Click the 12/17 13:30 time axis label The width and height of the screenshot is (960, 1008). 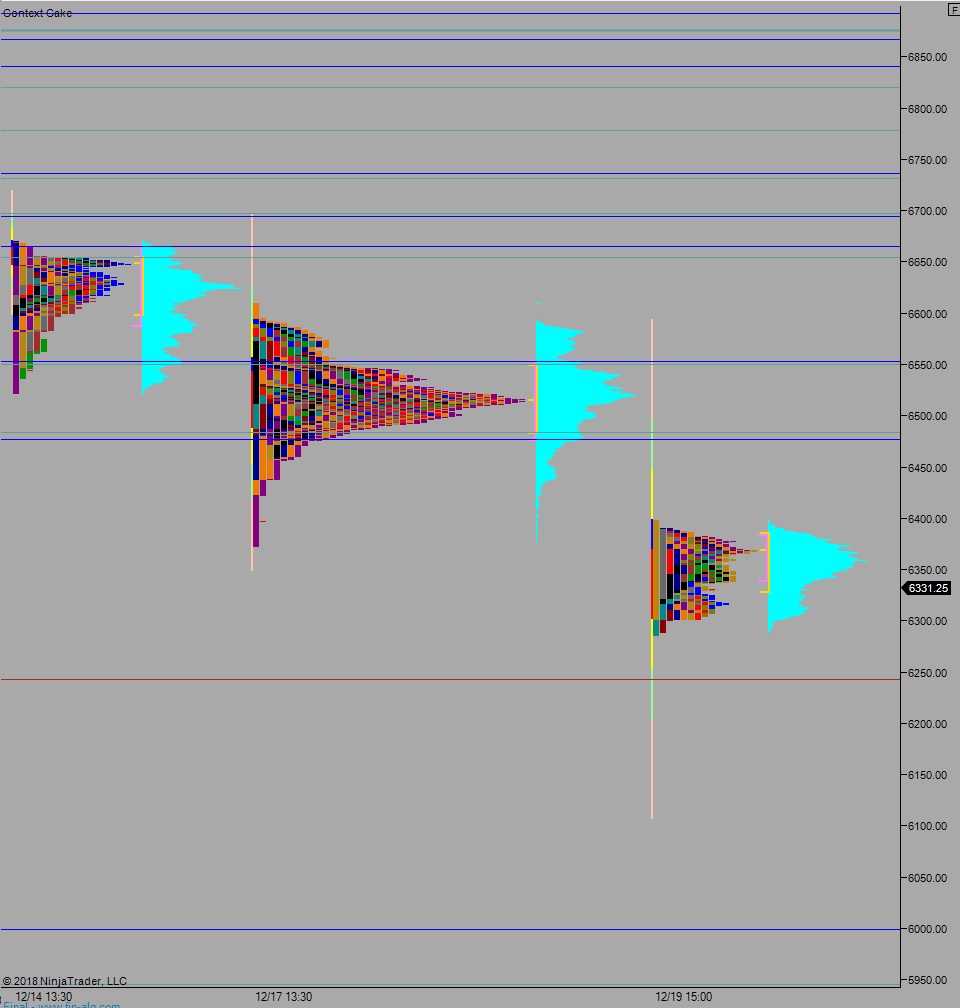[284, 997]
